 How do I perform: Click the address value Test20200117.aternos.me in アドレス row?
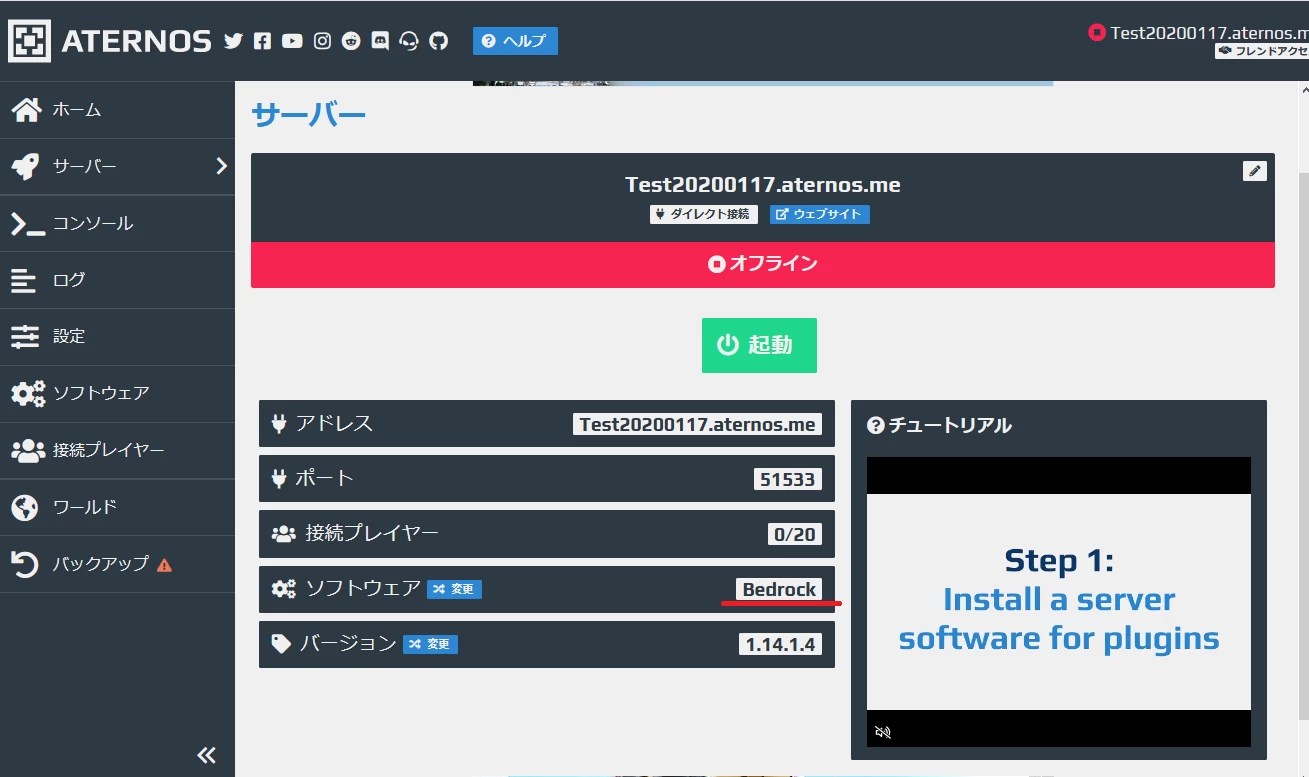pyautogui.click(x=697, y=424)
